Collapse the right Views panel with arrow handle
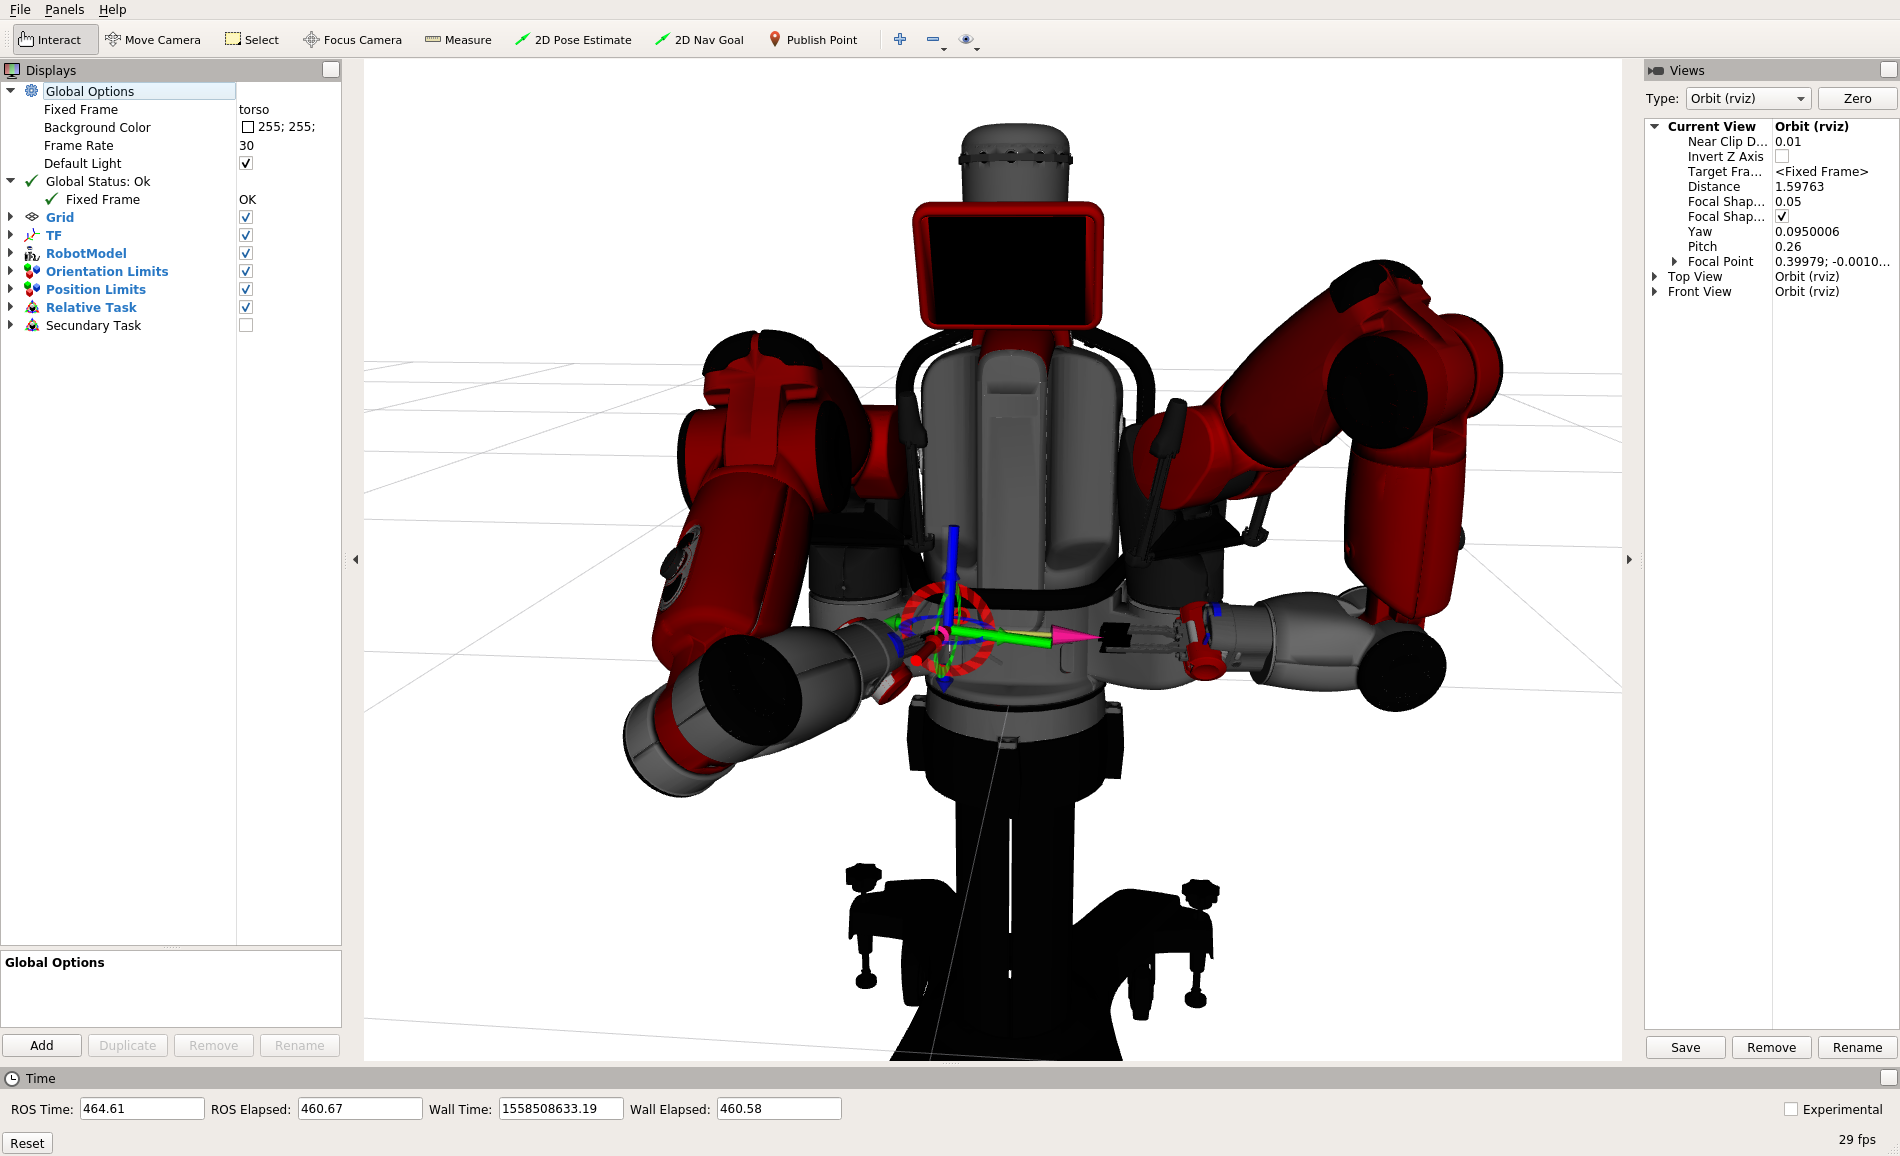 coord(1629,559)
